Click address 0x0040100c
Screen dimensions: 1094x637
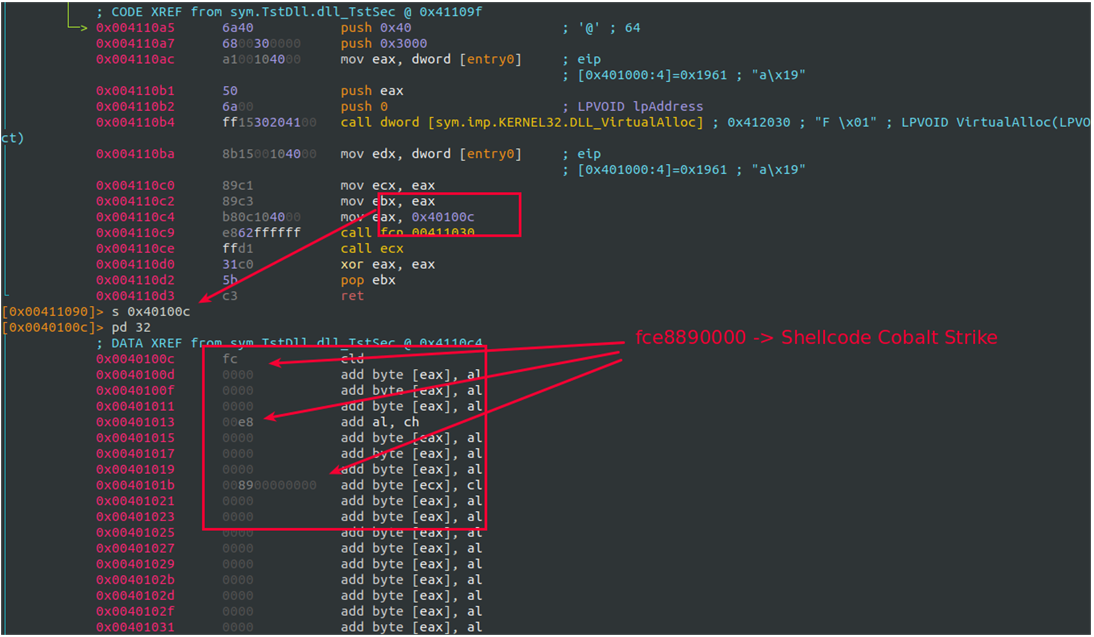135,359
